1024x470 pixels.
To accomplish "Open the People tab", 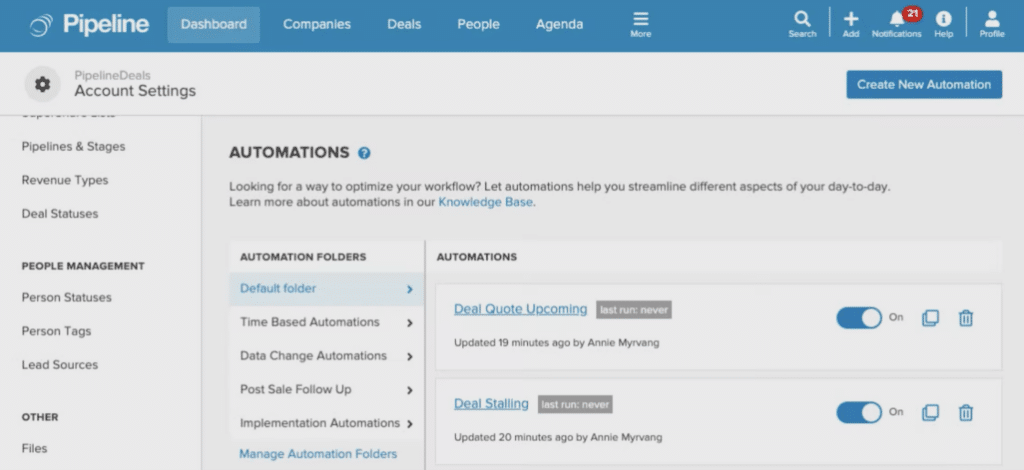I will [478, 25].
